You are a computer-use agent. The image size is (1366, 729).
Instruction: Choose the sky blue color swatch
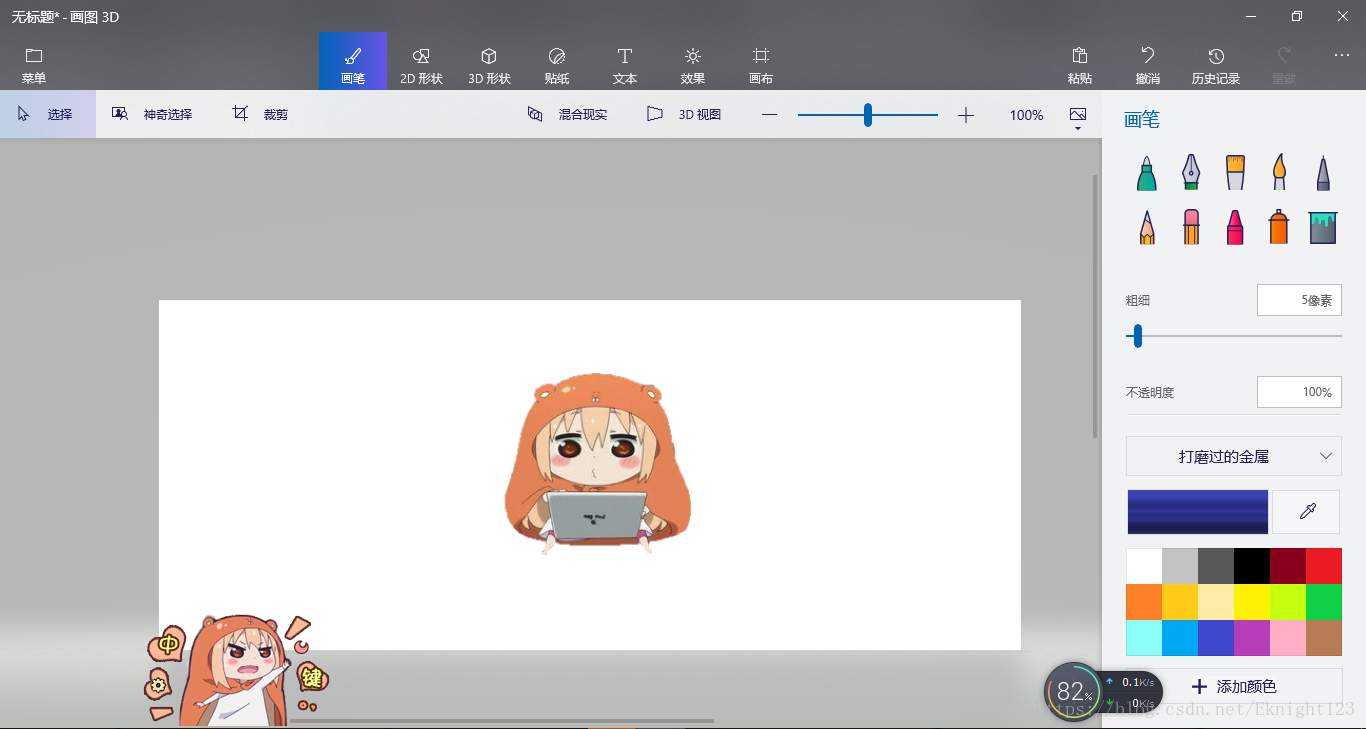click(x=1180, y=638)
